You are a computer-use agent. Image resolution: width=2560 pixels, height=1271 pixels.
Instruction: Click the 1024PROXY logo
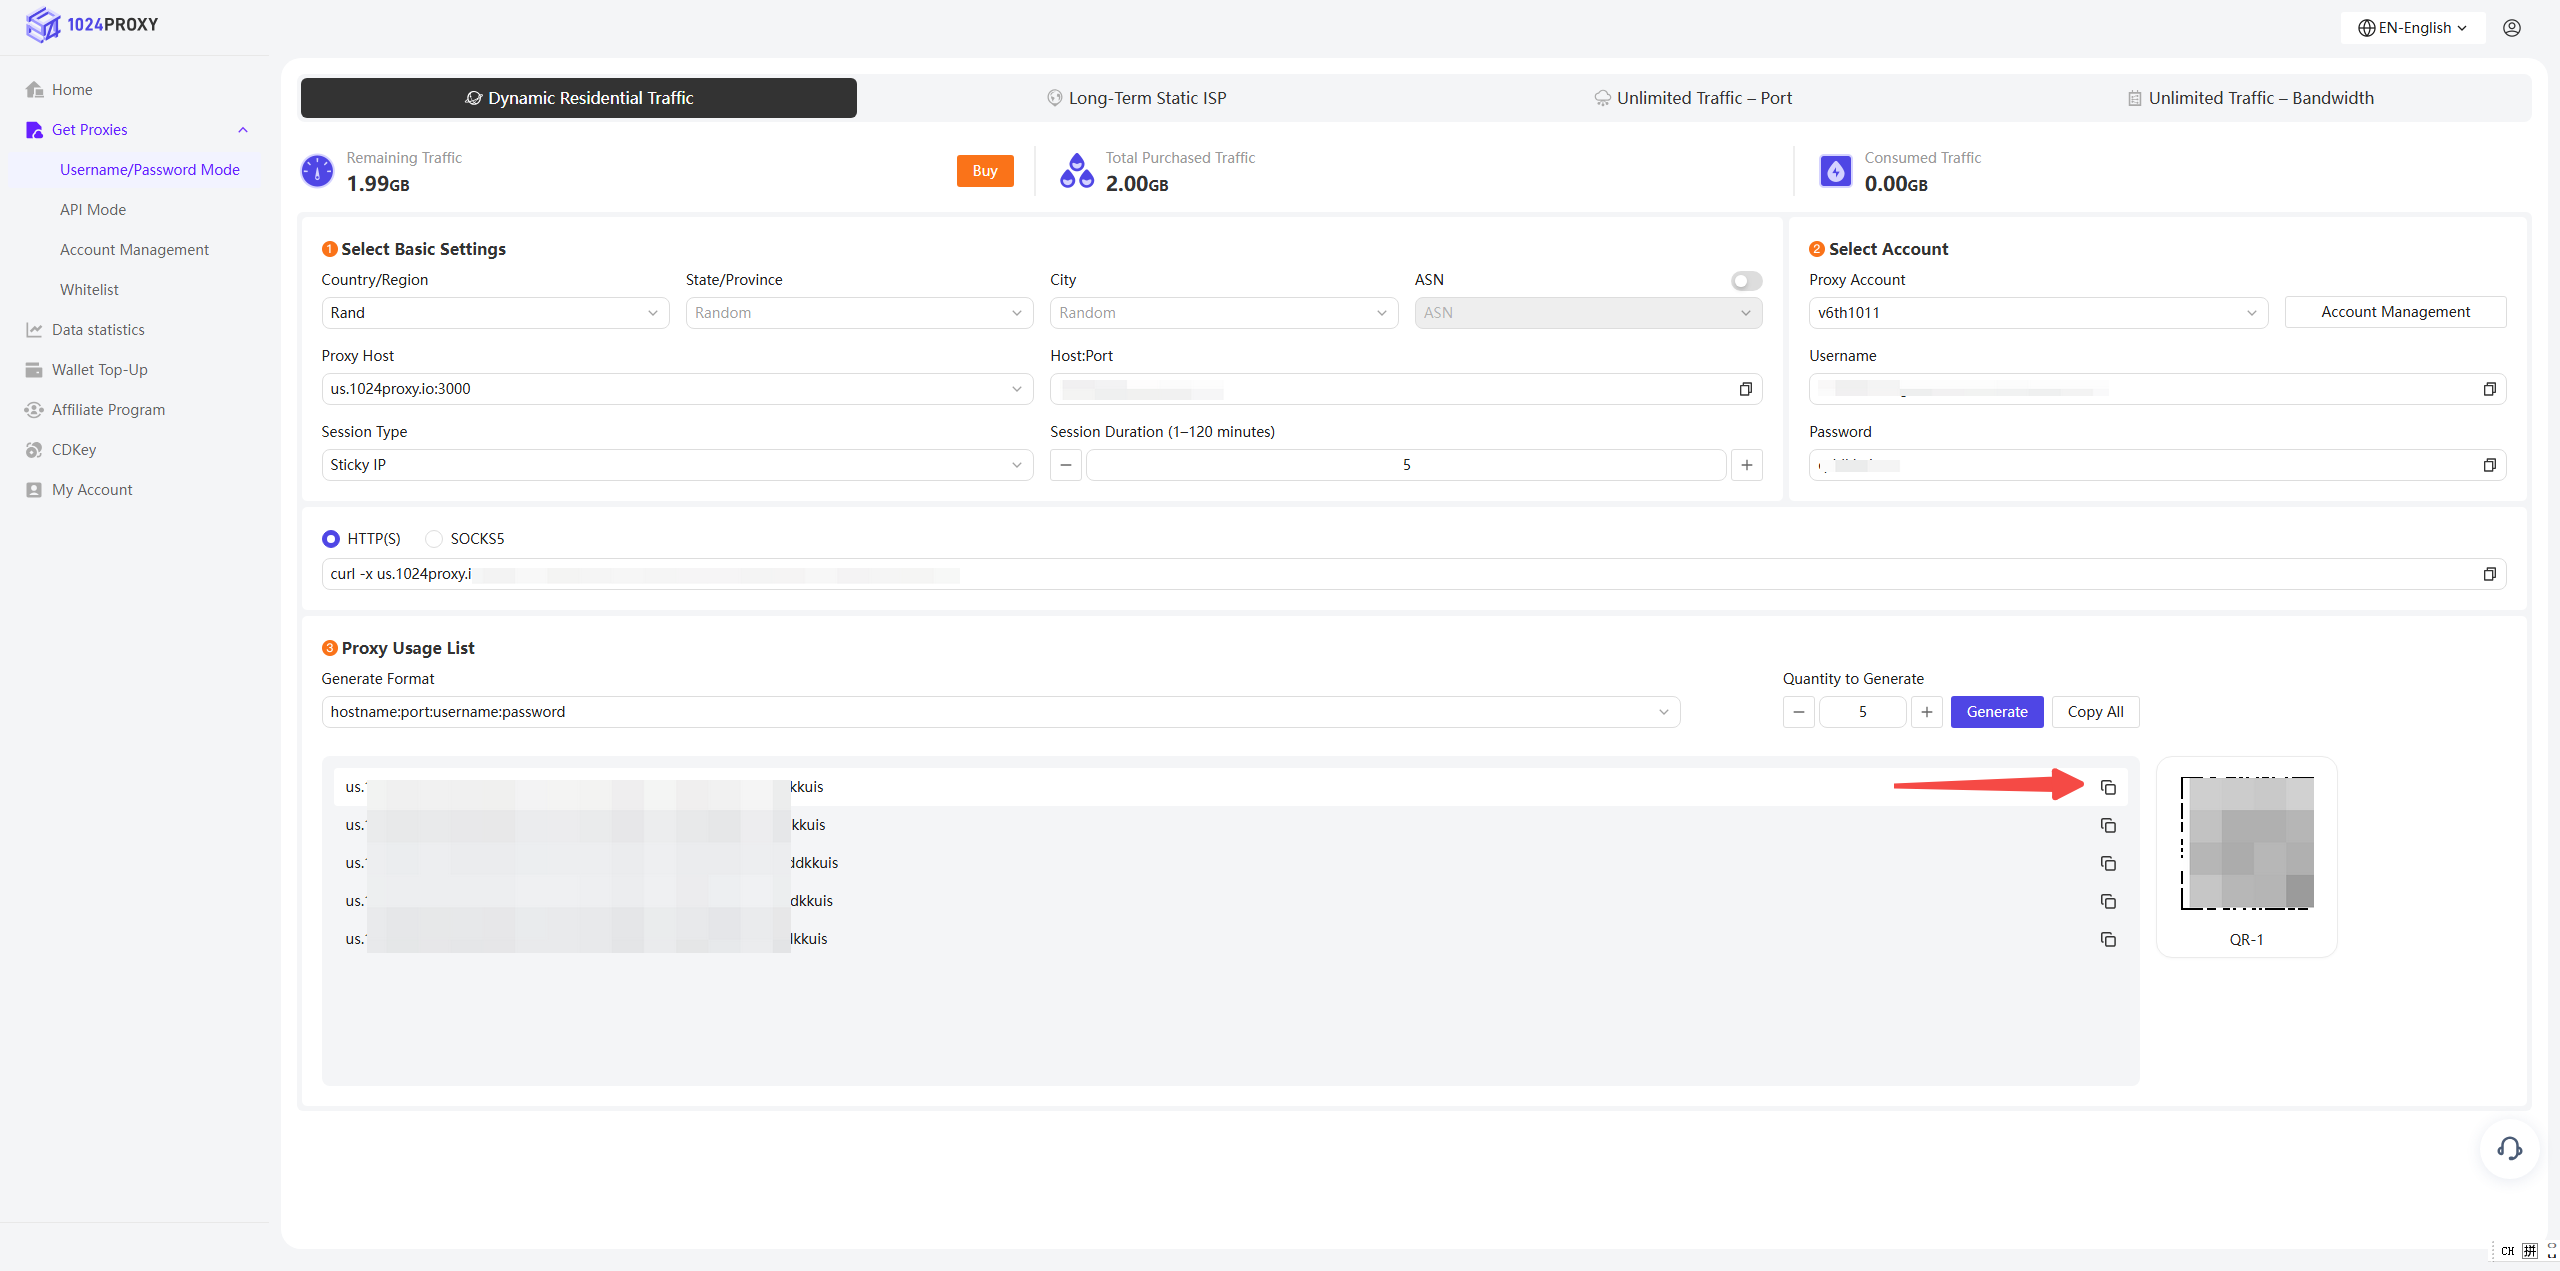tap(92, 25)
